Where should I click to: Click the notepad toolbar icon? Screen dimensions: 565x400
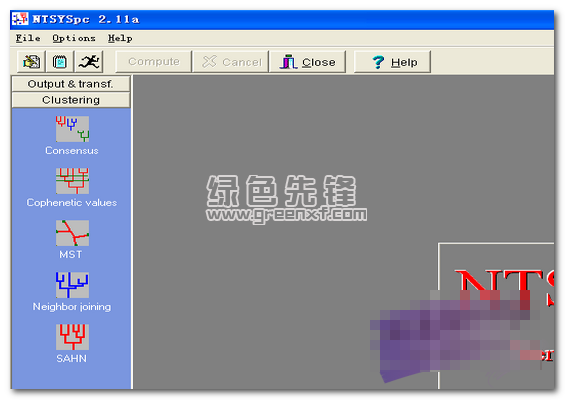click(60, 62)
